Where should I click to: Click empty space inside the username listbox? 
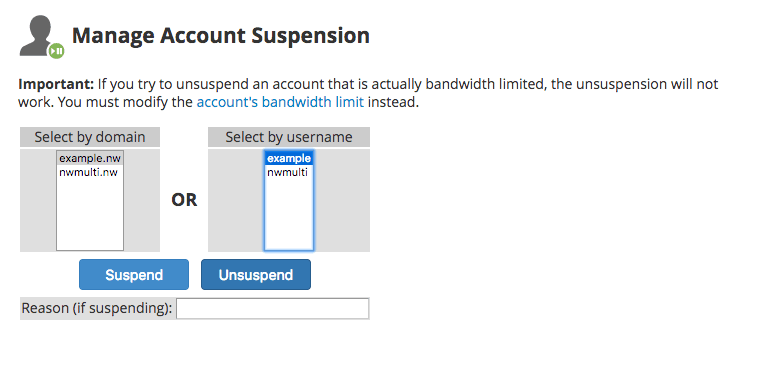[x=289, y=215]
